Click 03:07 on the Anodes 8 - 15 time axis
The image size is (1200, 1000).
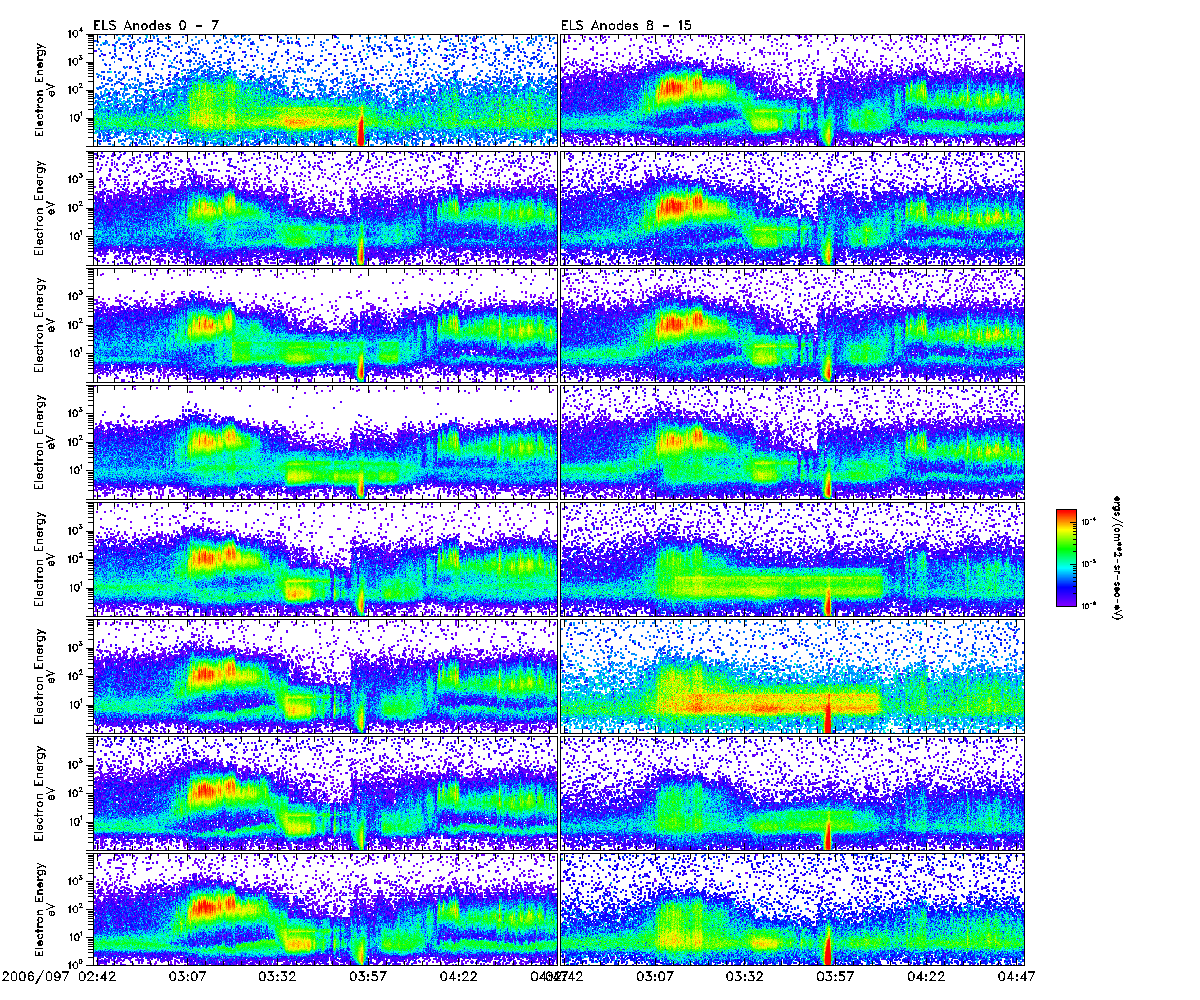coord(654,975)
